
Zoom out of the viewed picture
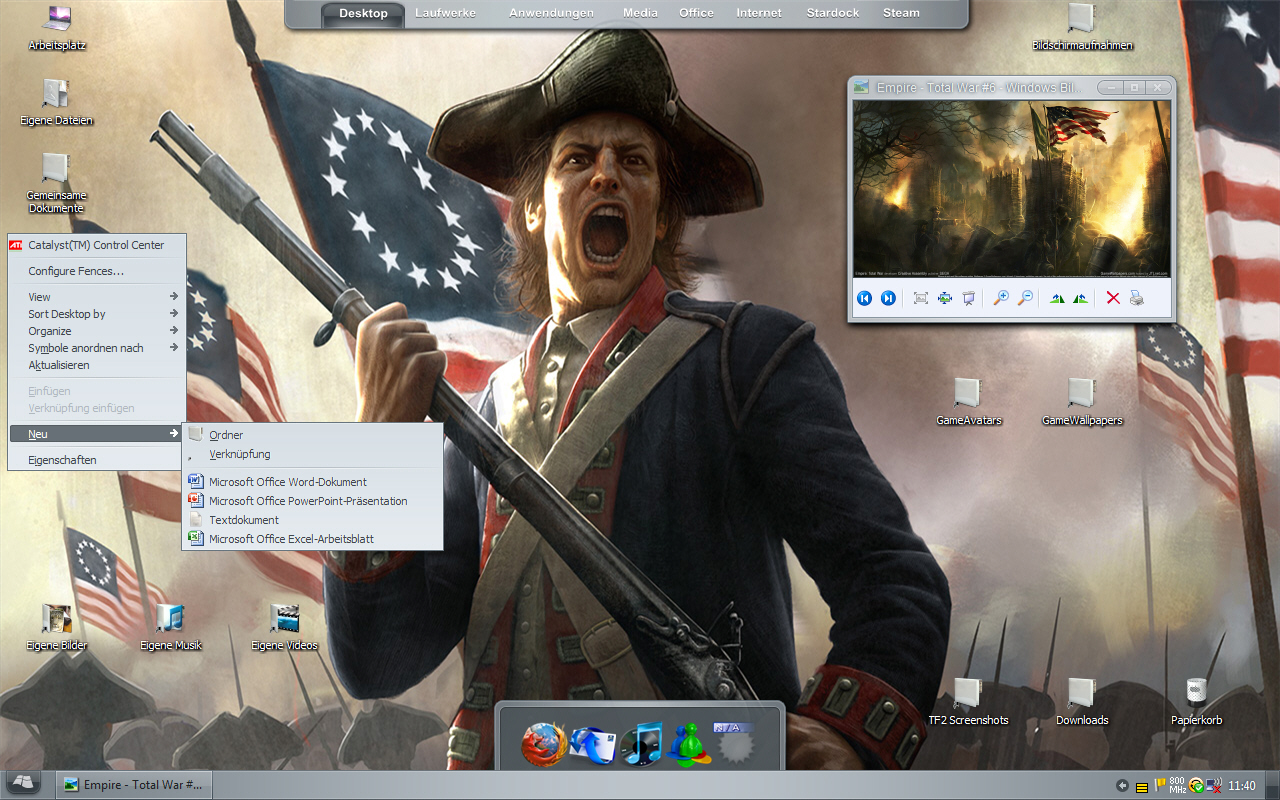coord(1025,298)
